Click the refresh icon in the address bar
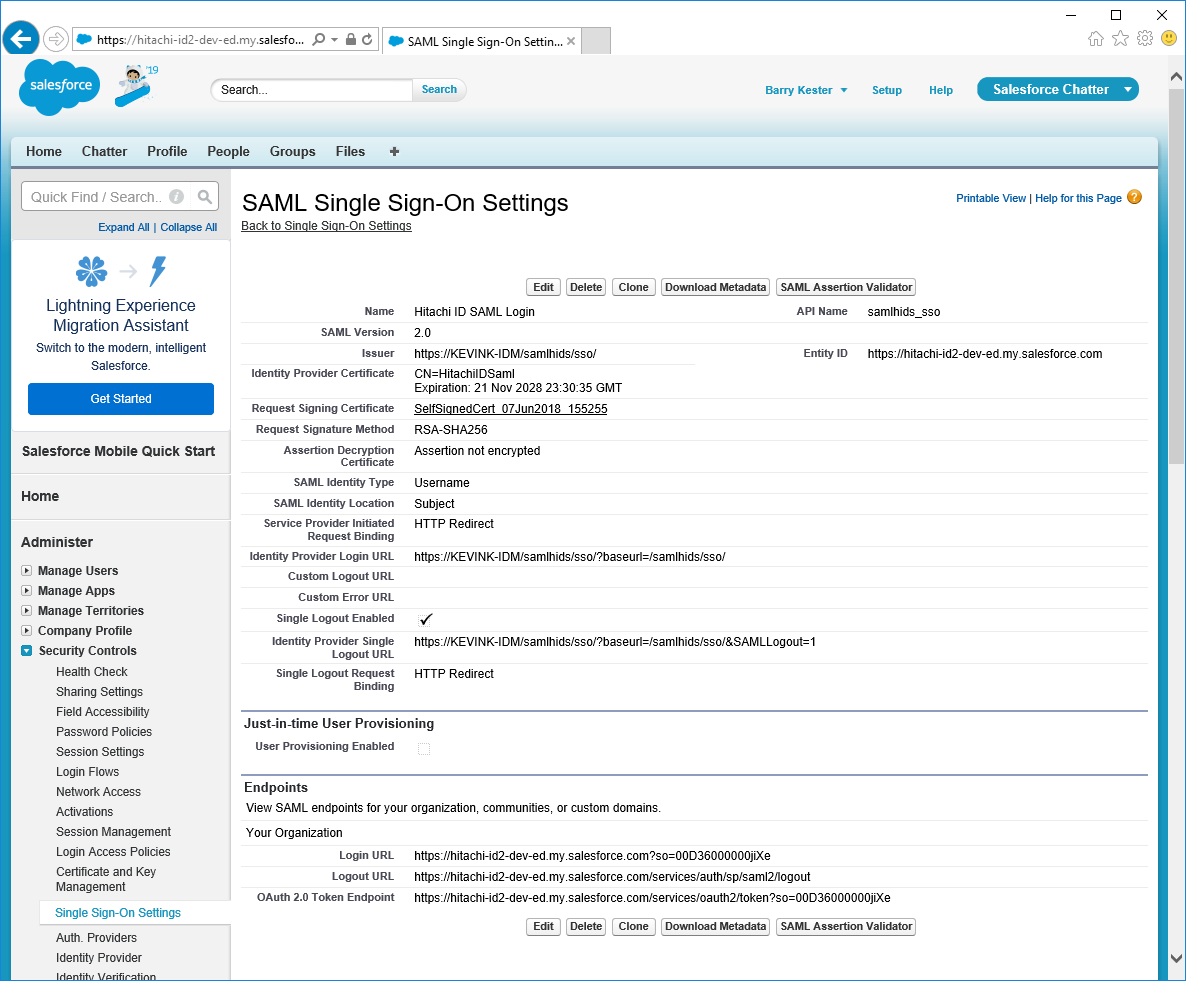Screen dimensions: 1186x981 click(x=367, y=40)
